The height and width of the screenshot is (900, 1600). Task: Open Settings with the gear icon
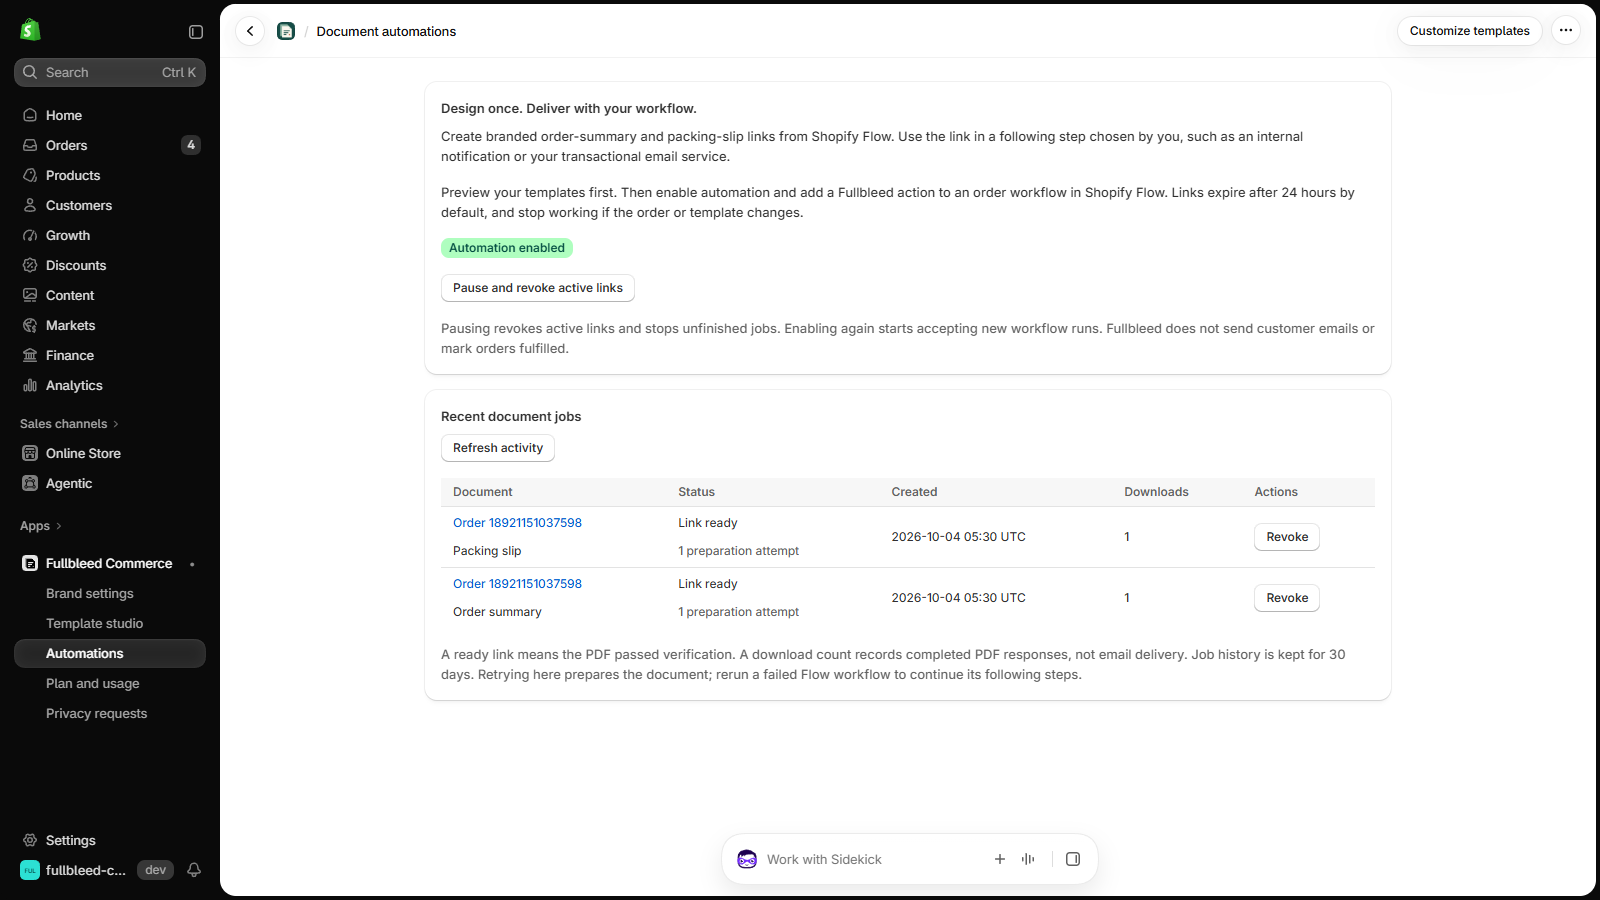click(x=30, y=840)
